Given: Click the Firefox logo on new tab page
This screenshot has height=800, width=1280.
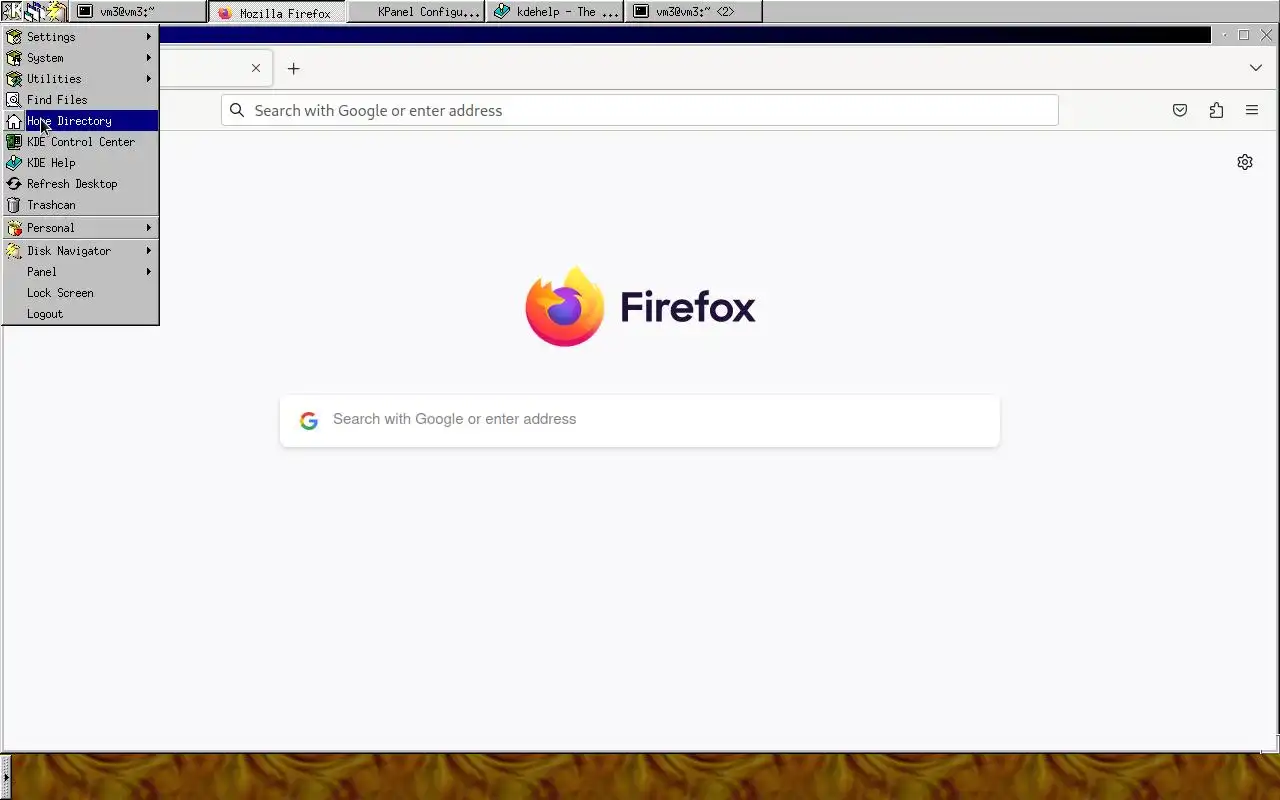Looking at the screenshot, I should pos(640,306).
